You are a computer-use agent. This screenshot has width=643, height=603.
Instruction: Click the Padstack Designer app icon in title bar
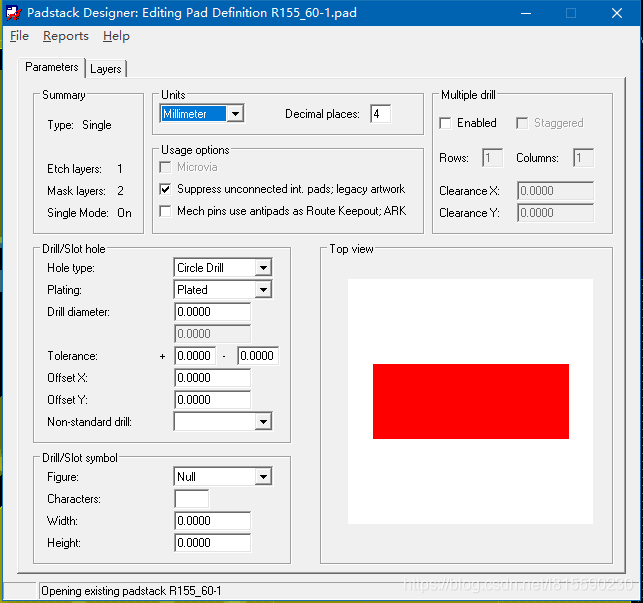click(14, 13)
